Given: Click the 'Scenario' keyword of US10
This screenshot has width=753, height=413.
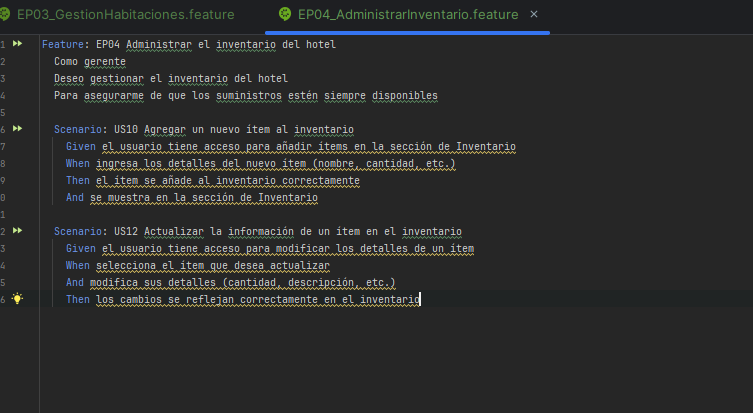Looking at the screenshot, I should (78, 130).
